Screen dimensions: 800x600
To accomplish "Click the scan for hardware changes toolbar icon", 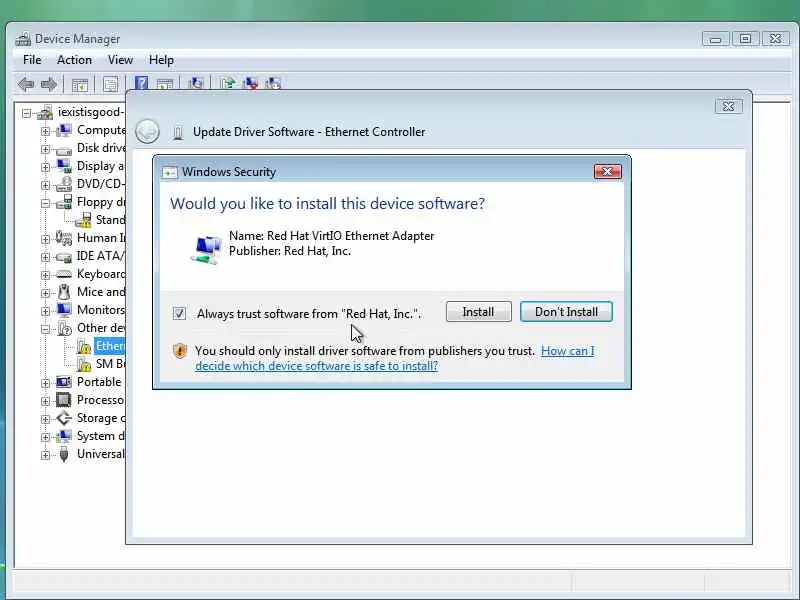I will (195, 83).
